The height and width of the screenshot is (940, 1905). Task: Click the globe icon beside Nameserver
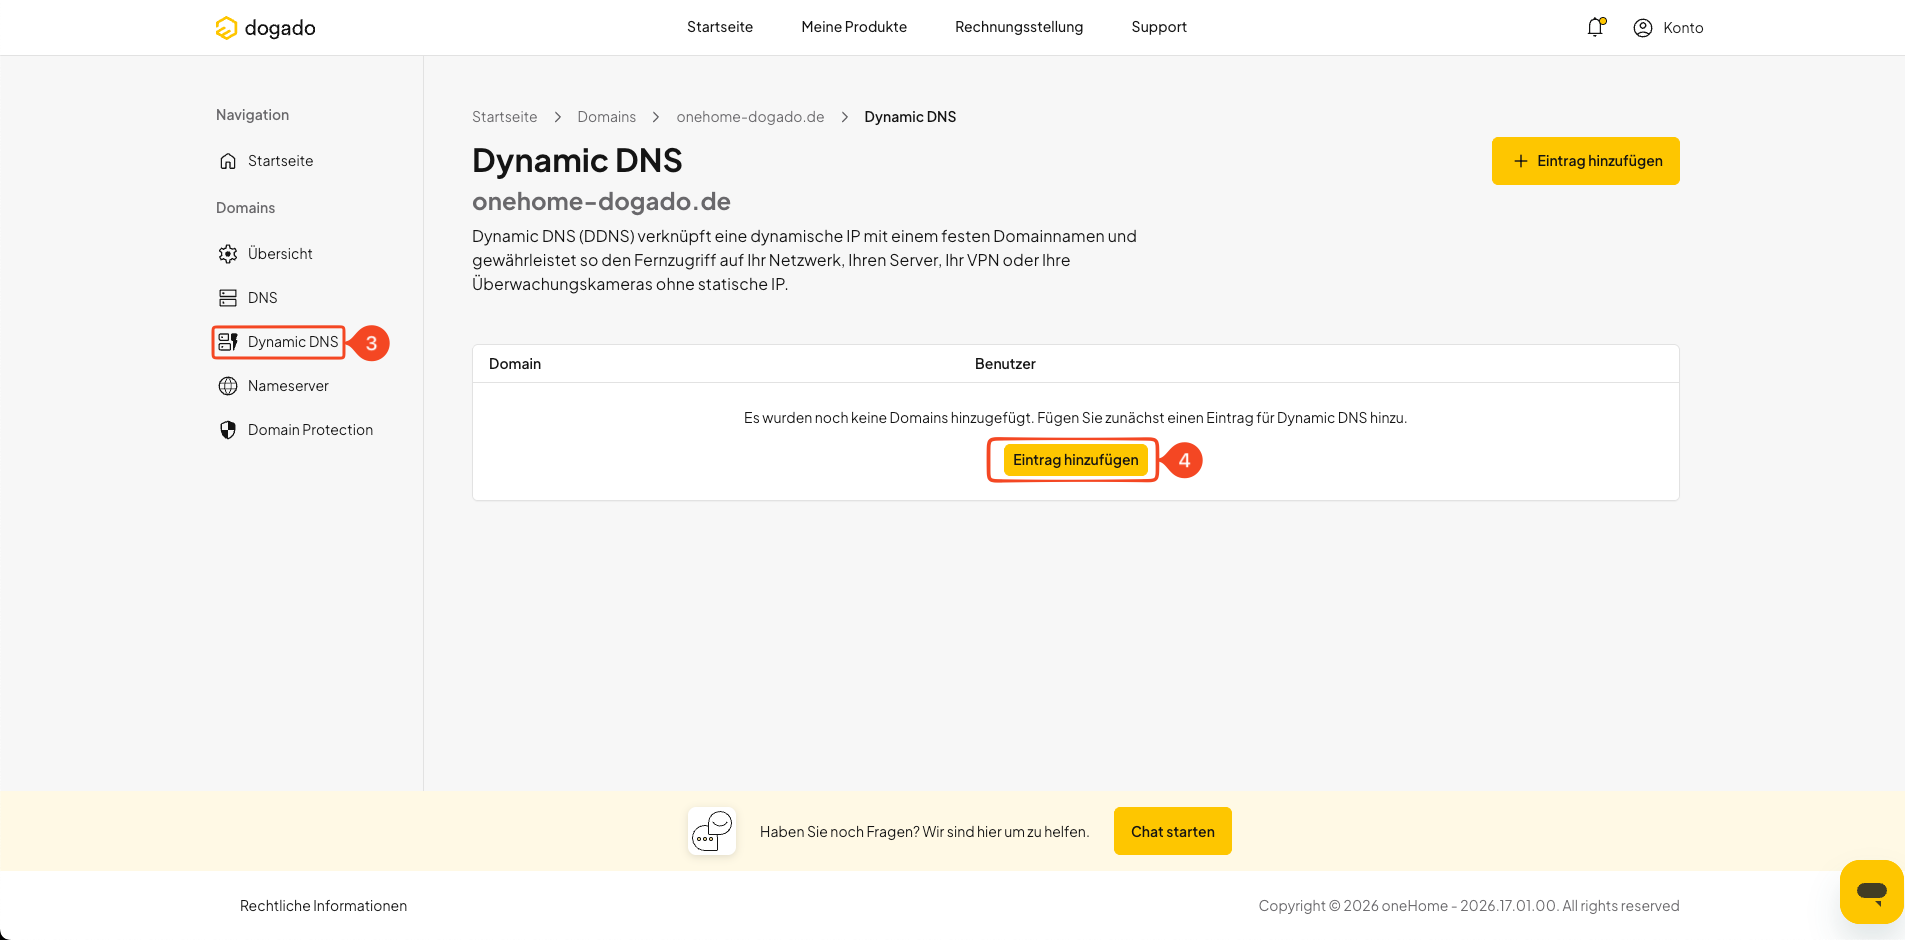coord(228,386)
